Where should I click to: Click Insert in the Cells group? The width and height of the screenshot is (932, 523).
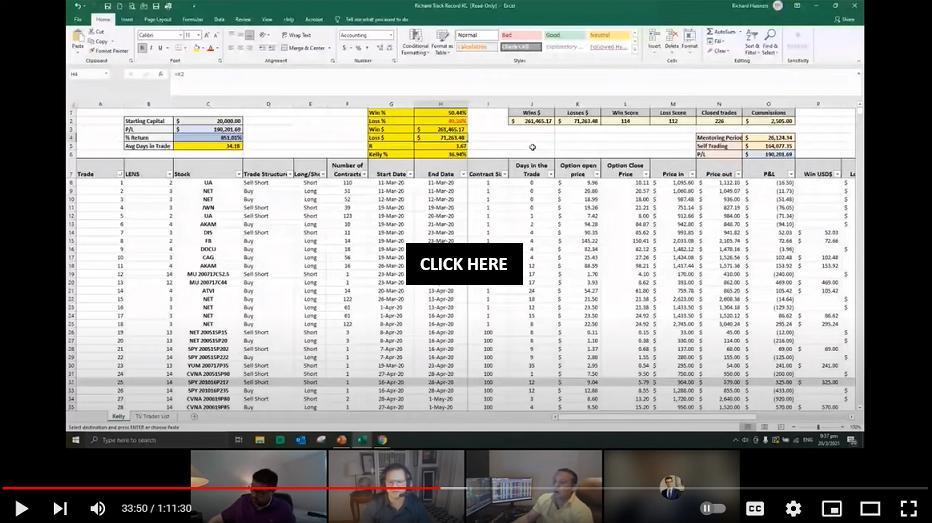point(654,39)
